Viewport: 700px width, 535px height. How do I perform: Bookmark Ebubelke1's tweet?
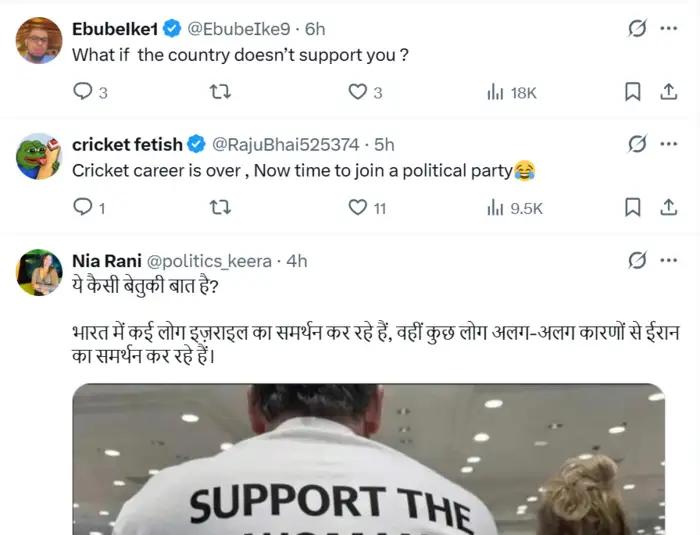(x=632, y=92)
